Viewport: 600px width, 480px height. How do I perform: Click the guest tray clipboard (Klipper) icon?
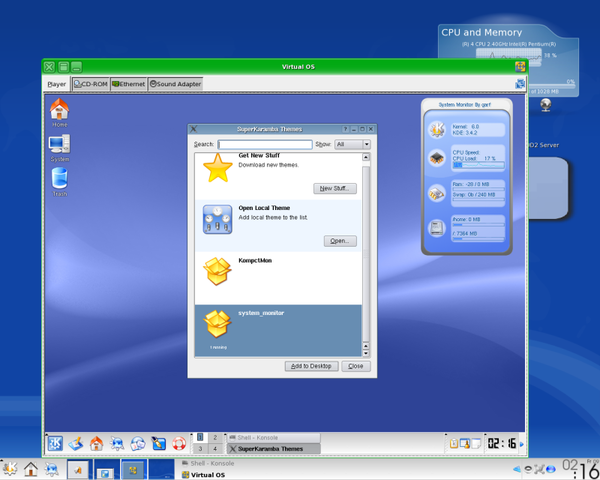click(x=454, y=444)
